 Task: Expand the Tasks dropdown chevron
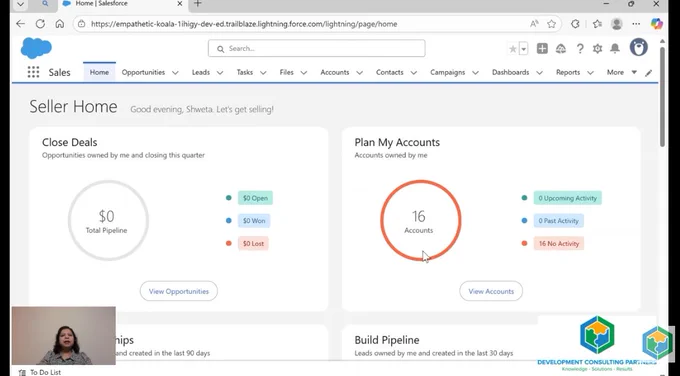(x=263, y=73)
